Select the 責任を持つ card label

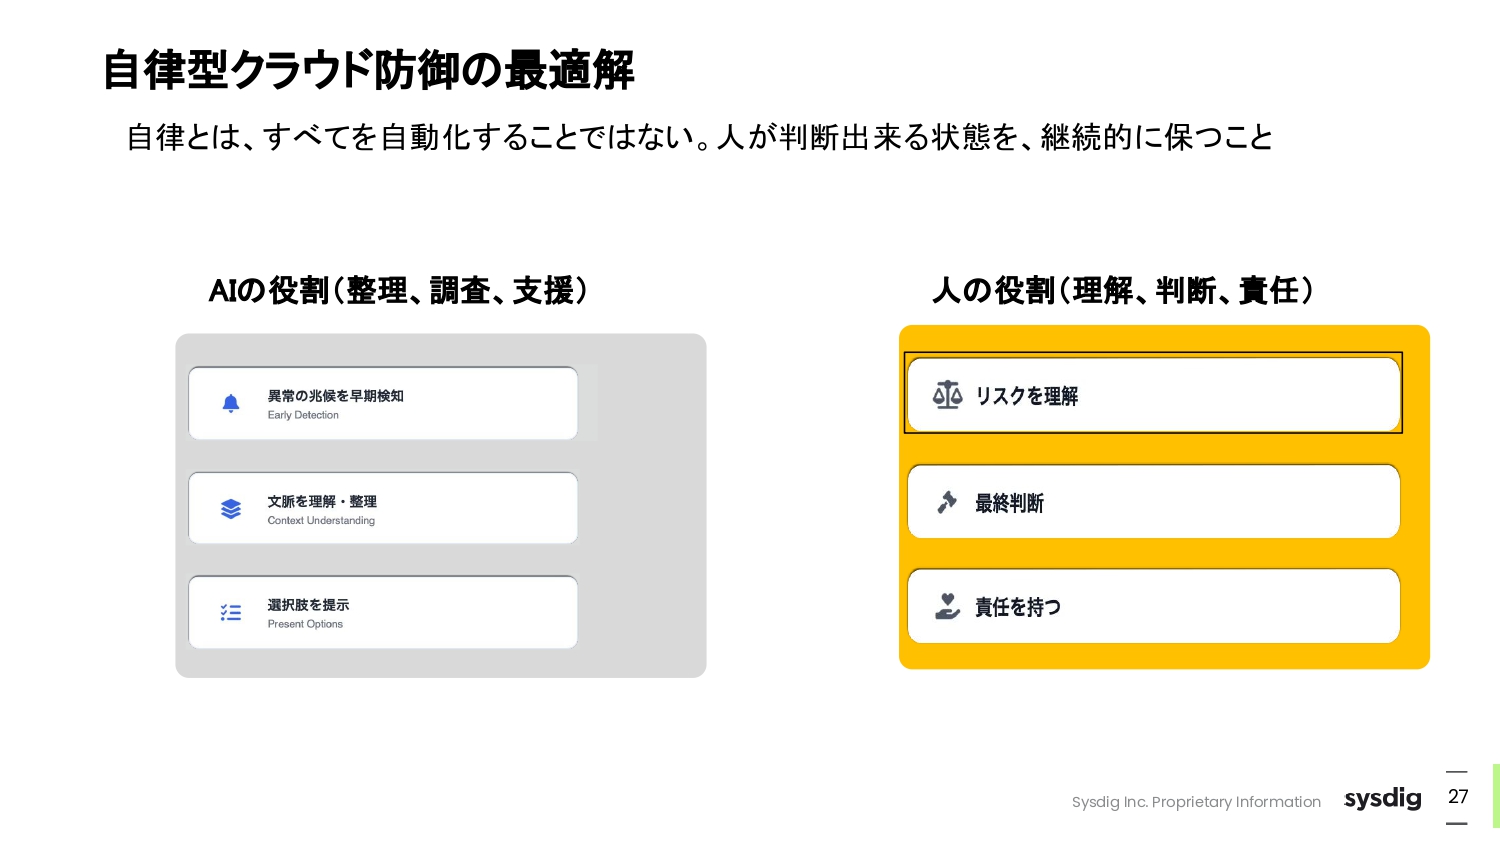pos(1018,607)
